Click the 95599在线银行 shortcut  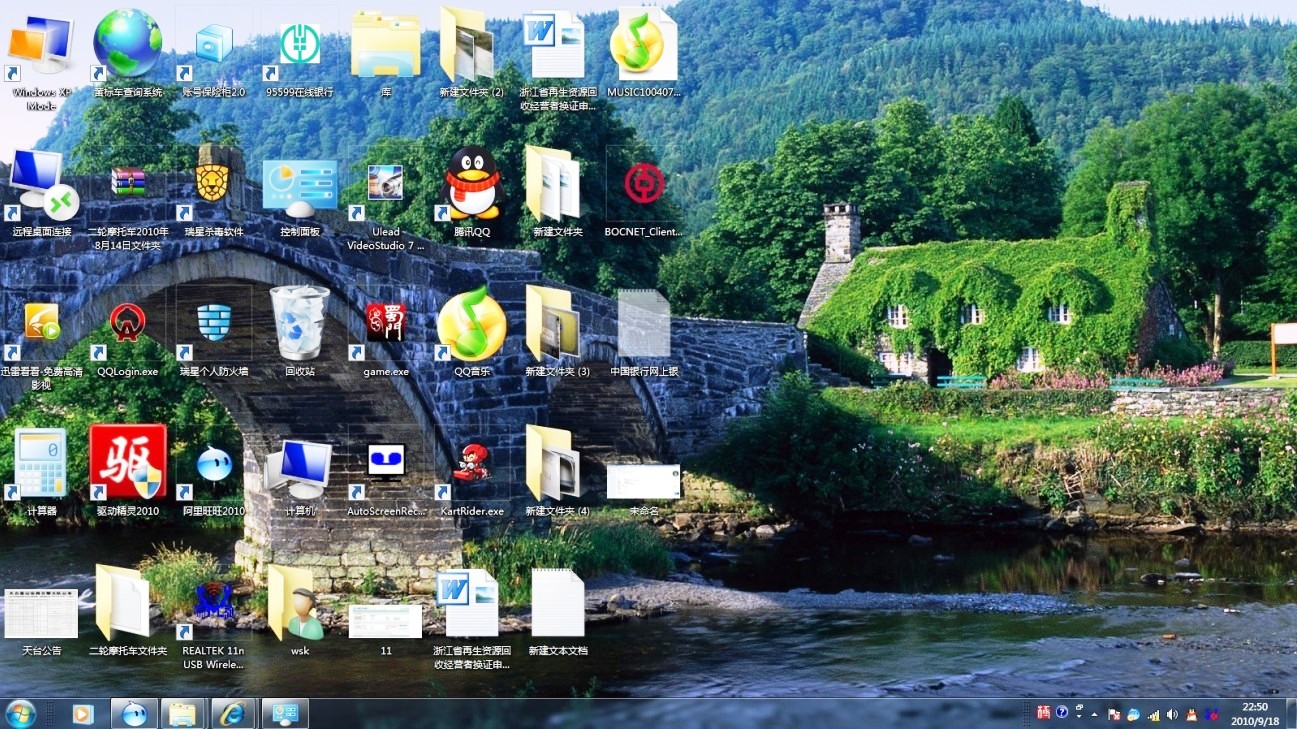pyautogui.click(x=299, y=46)
